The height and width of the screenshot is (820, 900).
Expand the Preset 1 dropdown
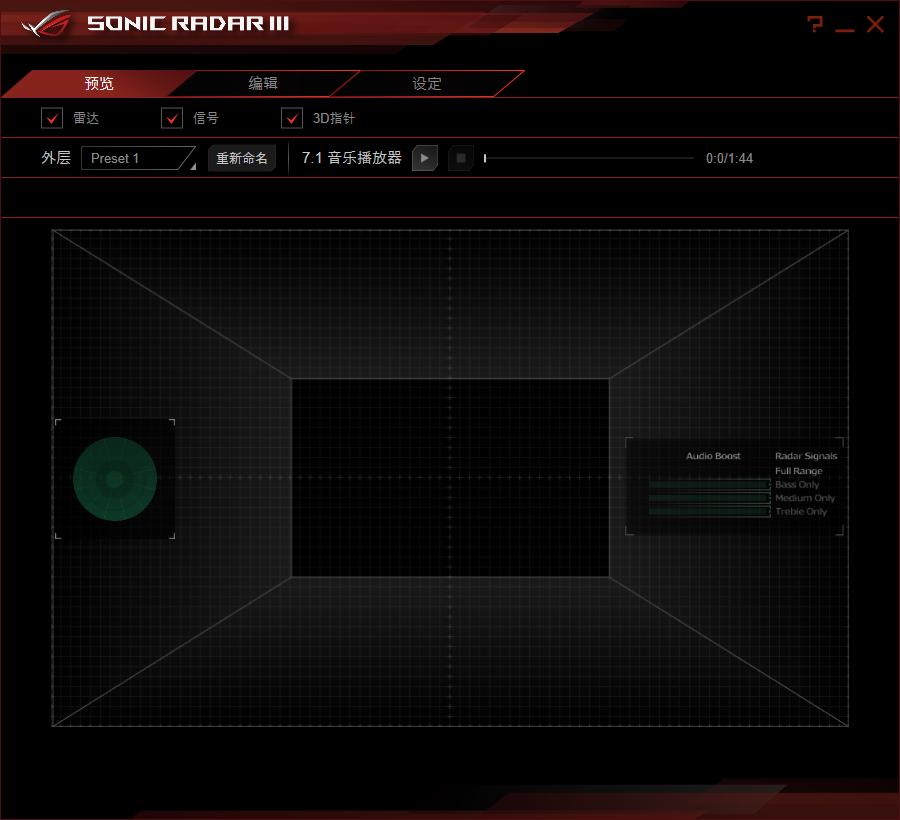pos(138,158)
